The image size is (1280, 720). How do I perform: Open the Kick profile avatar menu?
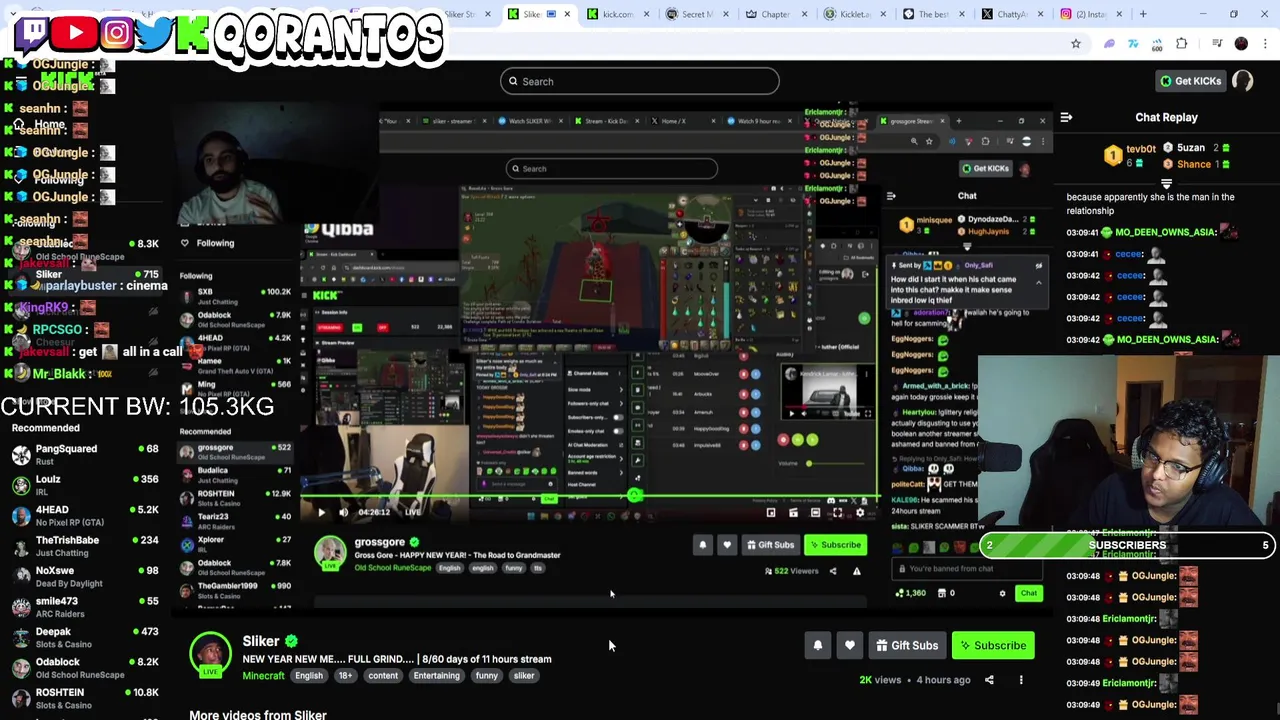point(1243,81)
